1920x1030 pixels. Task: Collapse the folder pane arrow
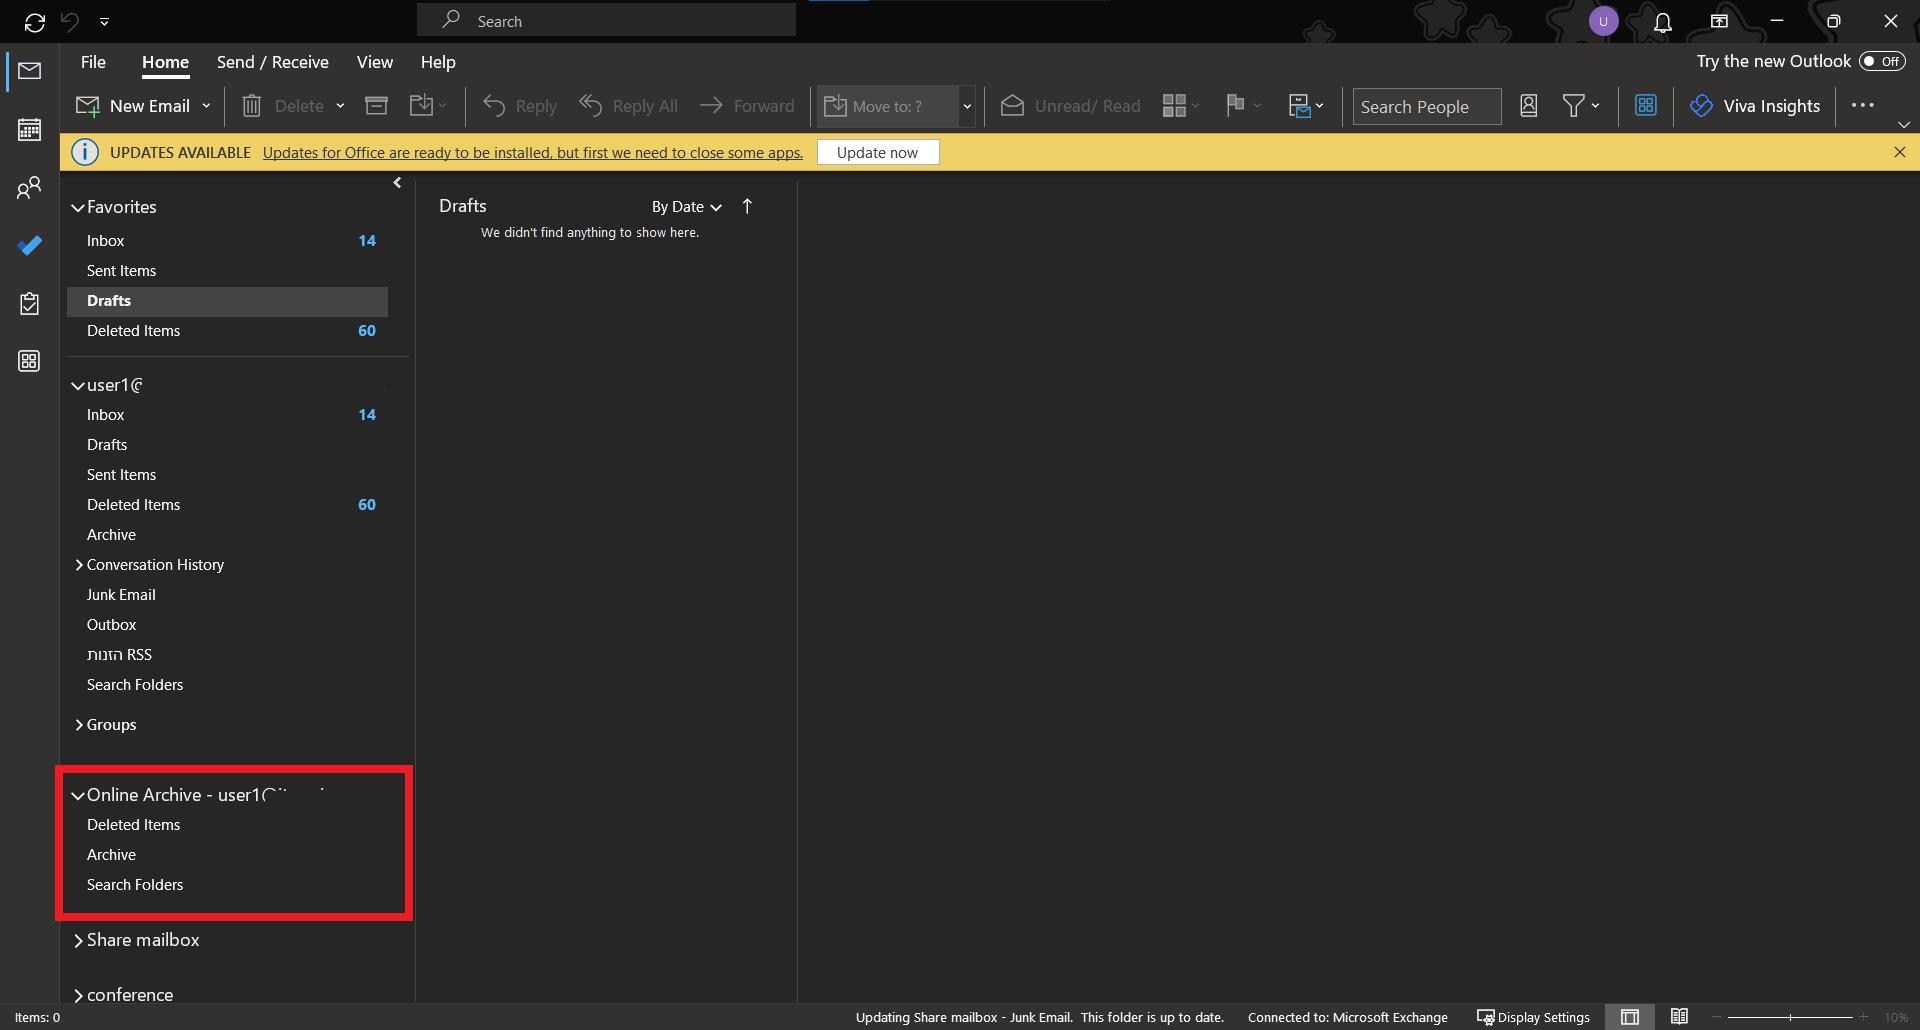[x=397, y=183]
